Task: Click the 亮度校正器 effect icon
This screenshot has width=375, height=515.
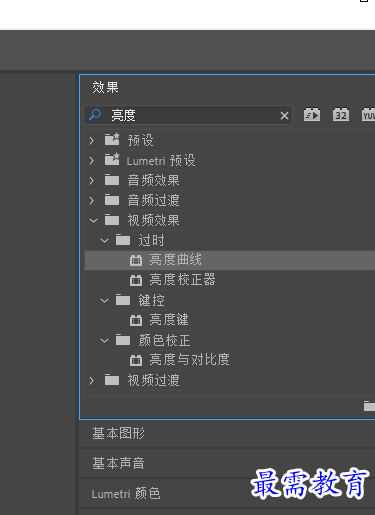Action: pos(136,280)
